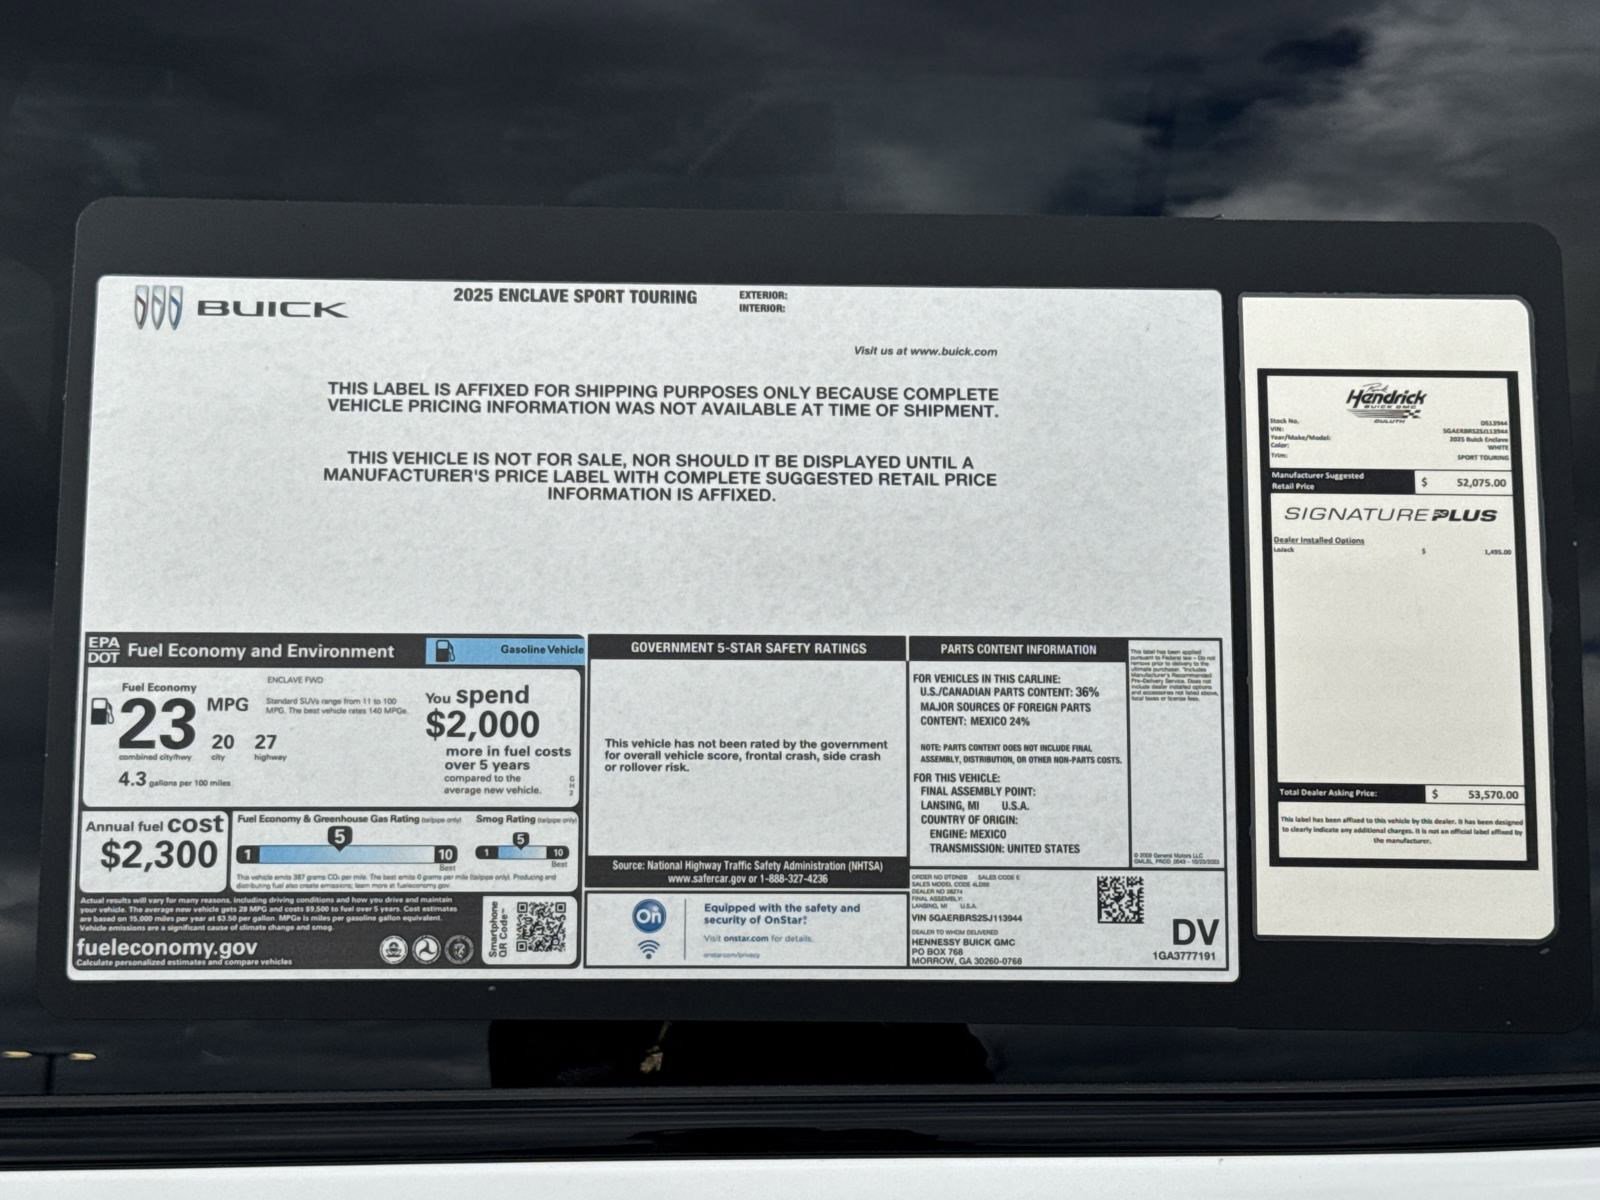Click the Signature Plus logo
The width and height of the screenshot is (1600, 1200).
coord(1389,515)
